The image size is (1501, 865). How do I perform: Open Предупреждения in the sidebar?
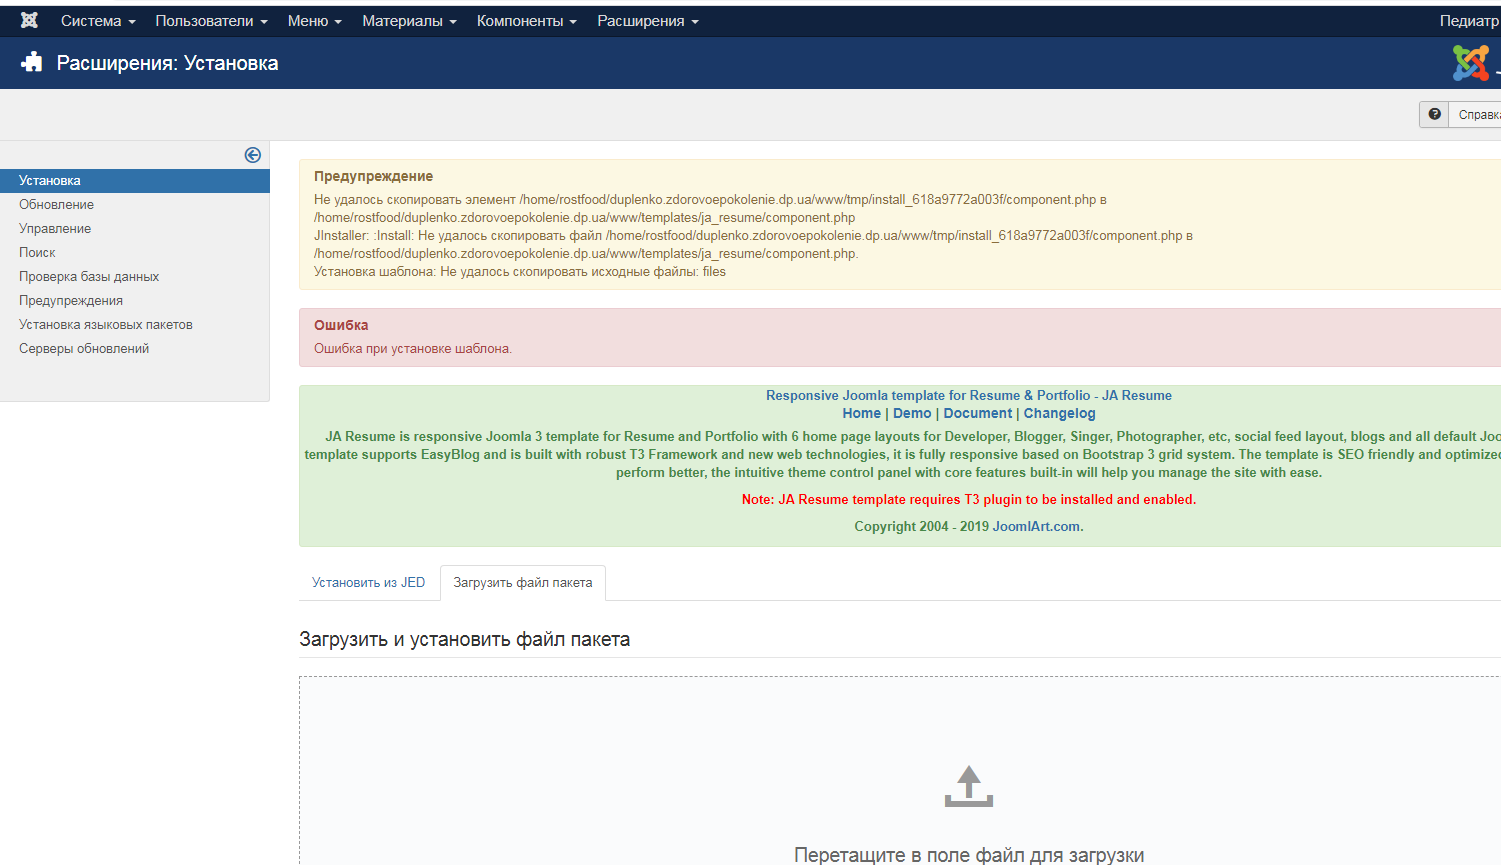coord(71,301)
